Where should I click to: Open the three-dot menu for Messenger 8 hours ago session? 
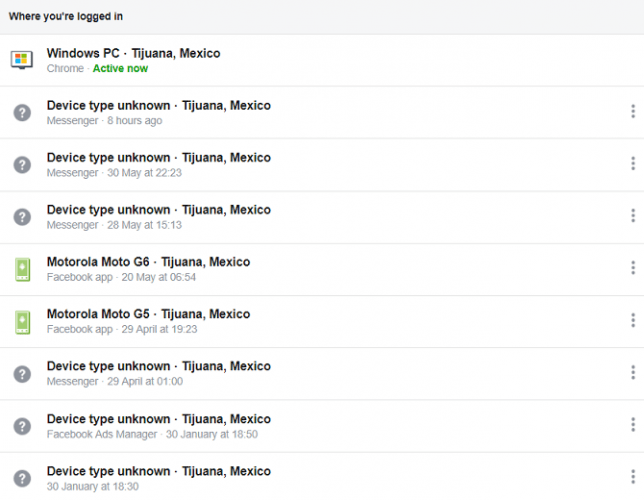point(633,112)
